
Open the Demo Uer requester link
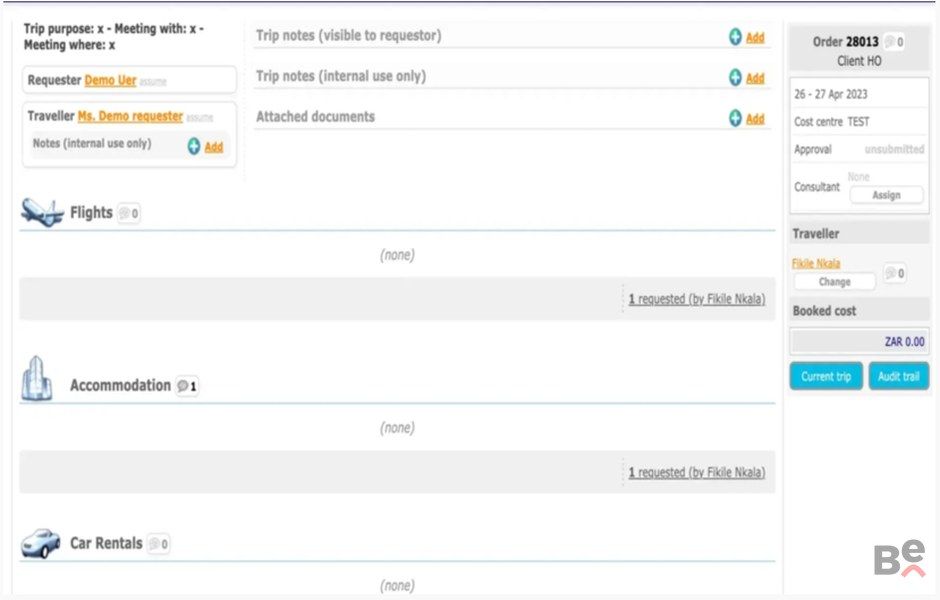coord(110,80)
